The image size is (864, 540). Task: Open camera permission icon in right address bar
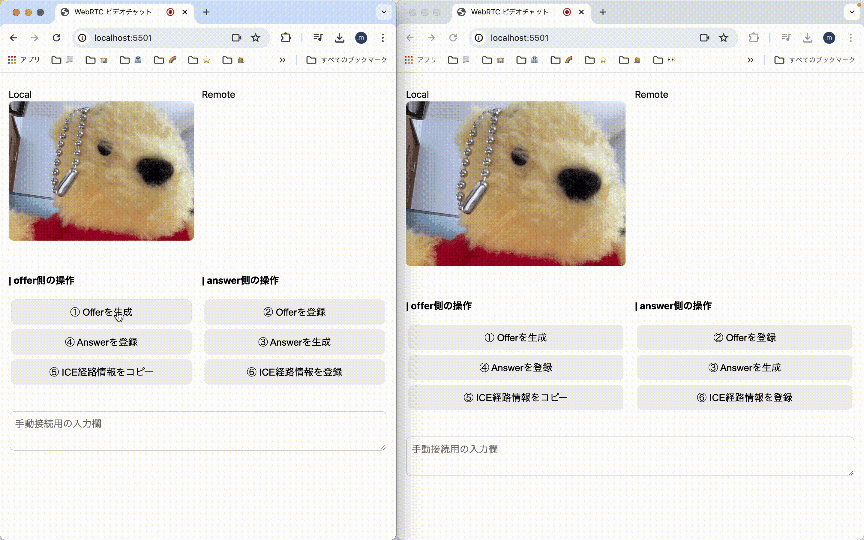point(704,38)
